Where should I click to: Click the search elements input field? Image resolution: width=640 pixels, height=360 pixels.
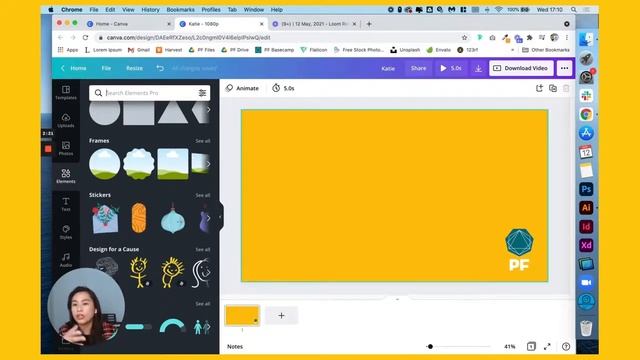coord(149,93)
